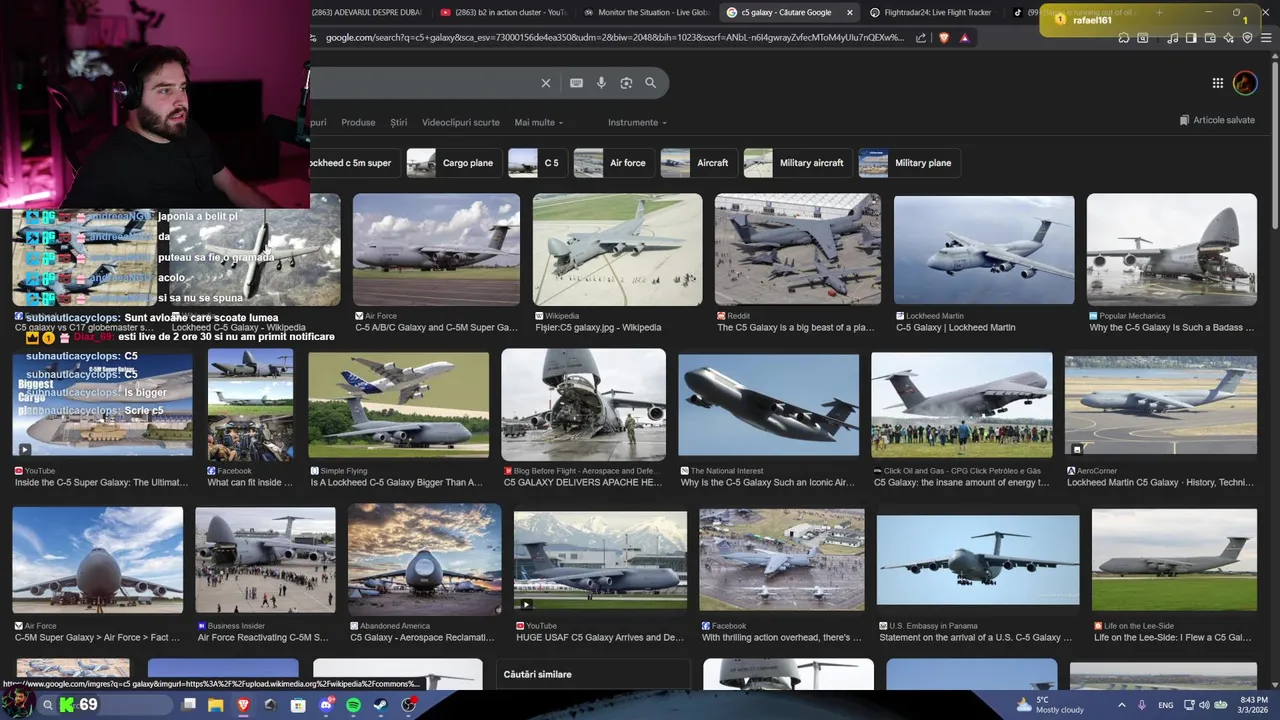Open the Brave Wallet icon
Image resolution: width=1280 pixels, height=720 pixels.
click(1210, 38)
